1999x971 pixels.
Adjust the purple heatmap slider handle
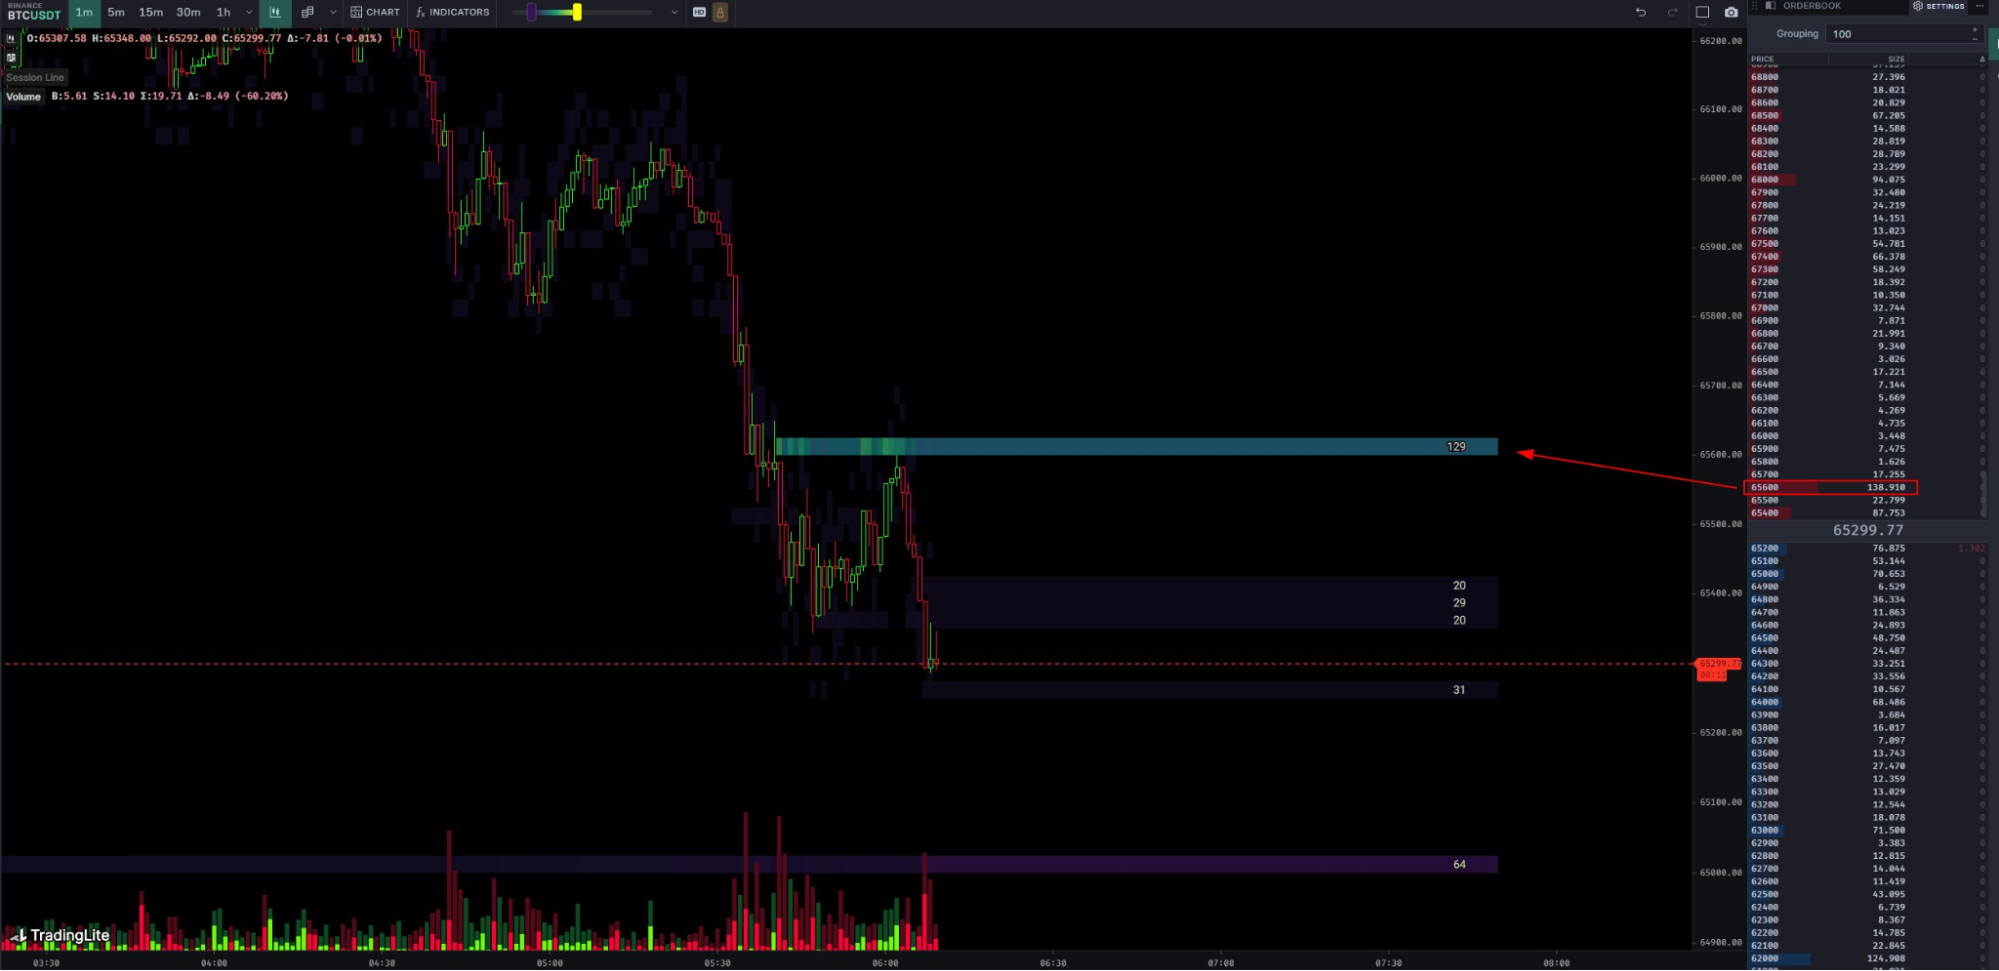(x=532, y=12)
